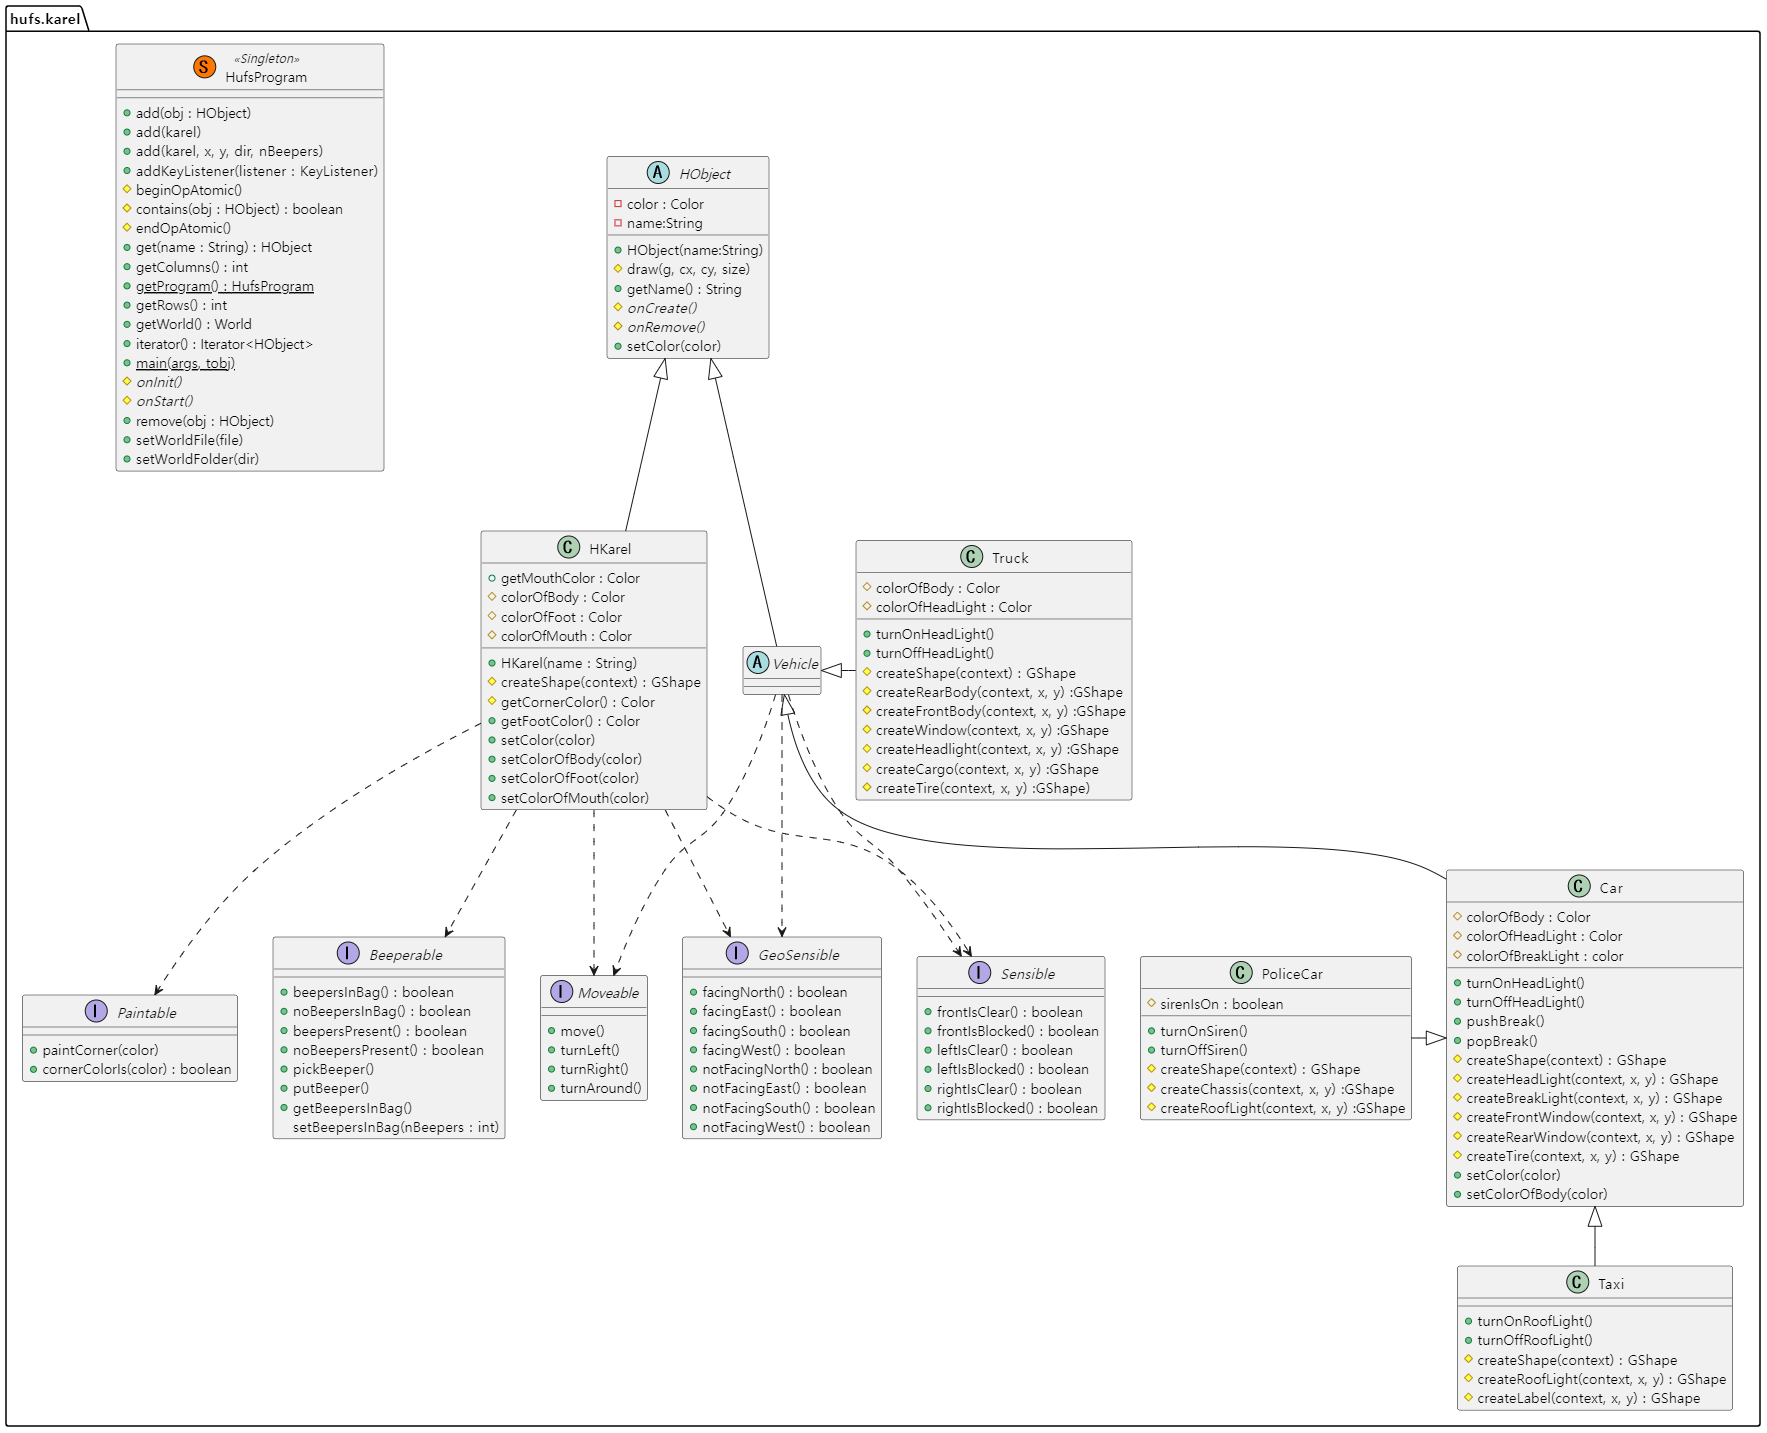The image size is (1767, 1433).
Task: Select createWindow(context, x, y) :GShape
Action: [x=992, y=730]
